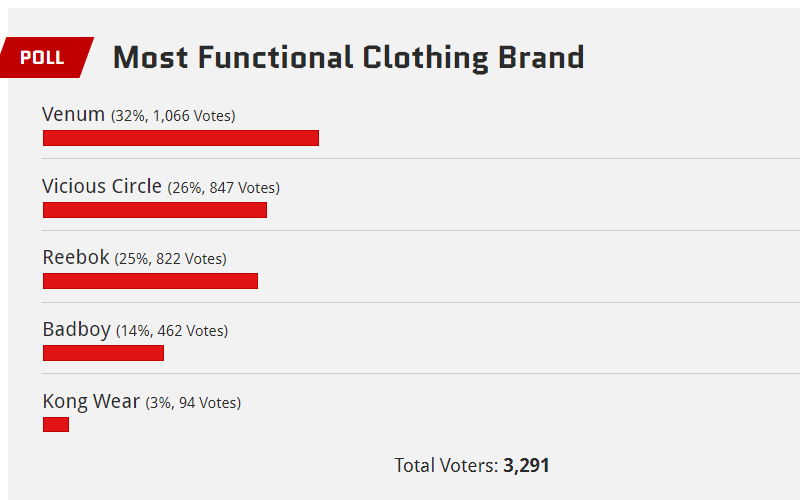Select the Badboy poll option label
The image size is (800, 500).
(77, 330)
